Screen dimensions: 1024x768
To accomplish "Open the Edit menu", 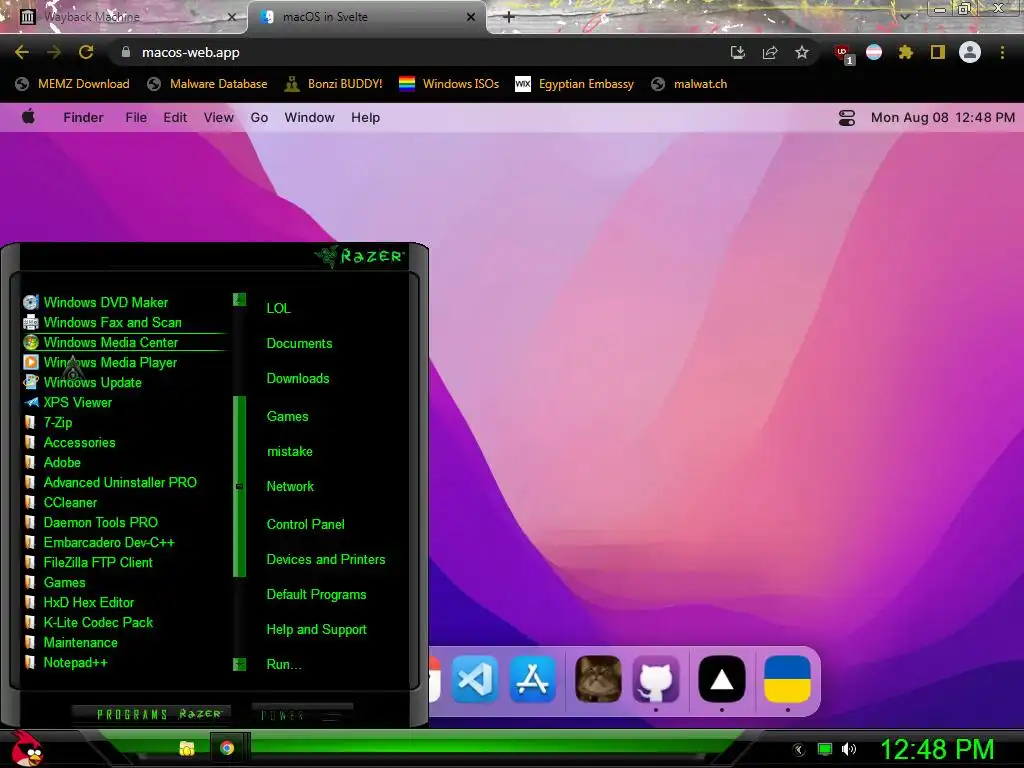I will (175, 118).
